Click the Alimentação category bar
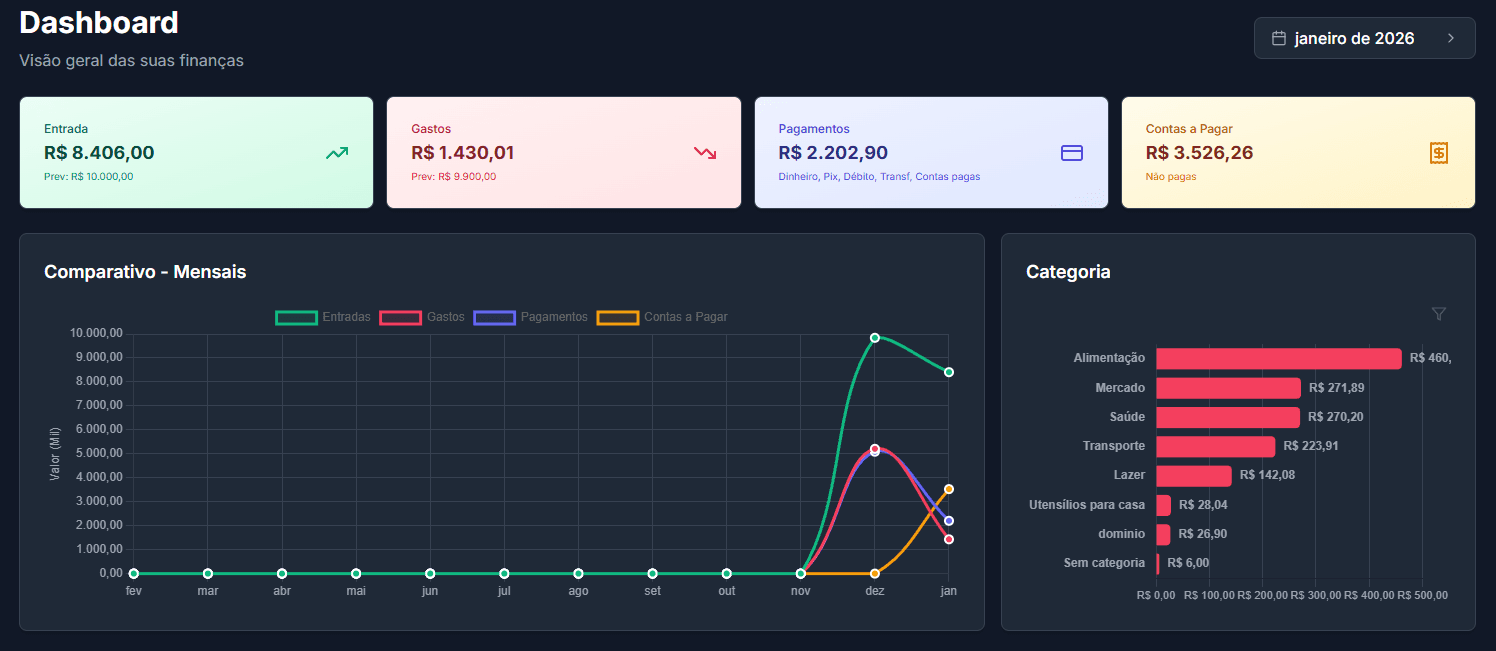This screenshot has height=651, width=1496. [1278, 359]
